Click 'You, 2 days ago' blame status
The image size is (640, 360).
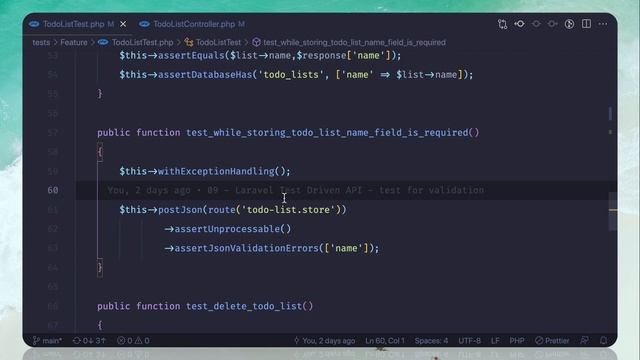tap(324, 340)
